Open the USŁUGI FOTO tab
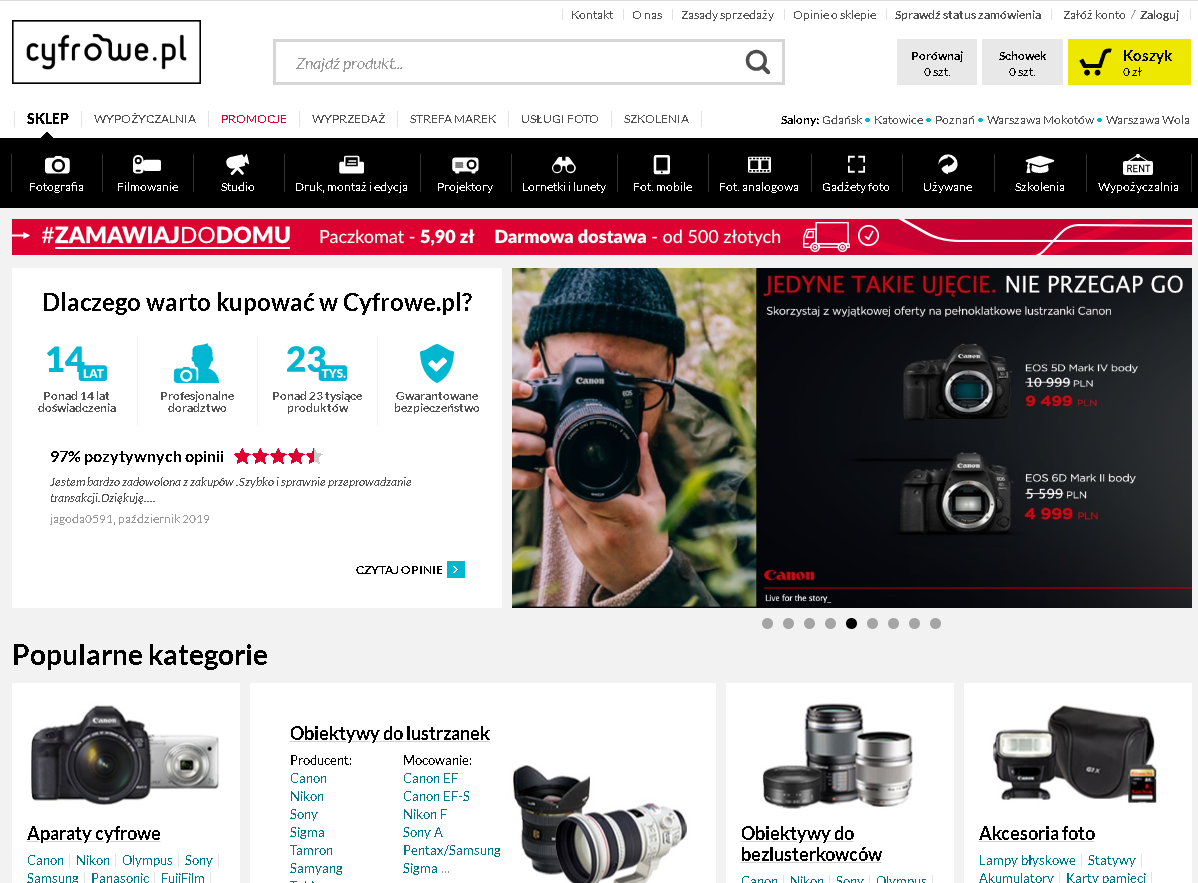The image size is (1198, 883). [x=559, y=118]
